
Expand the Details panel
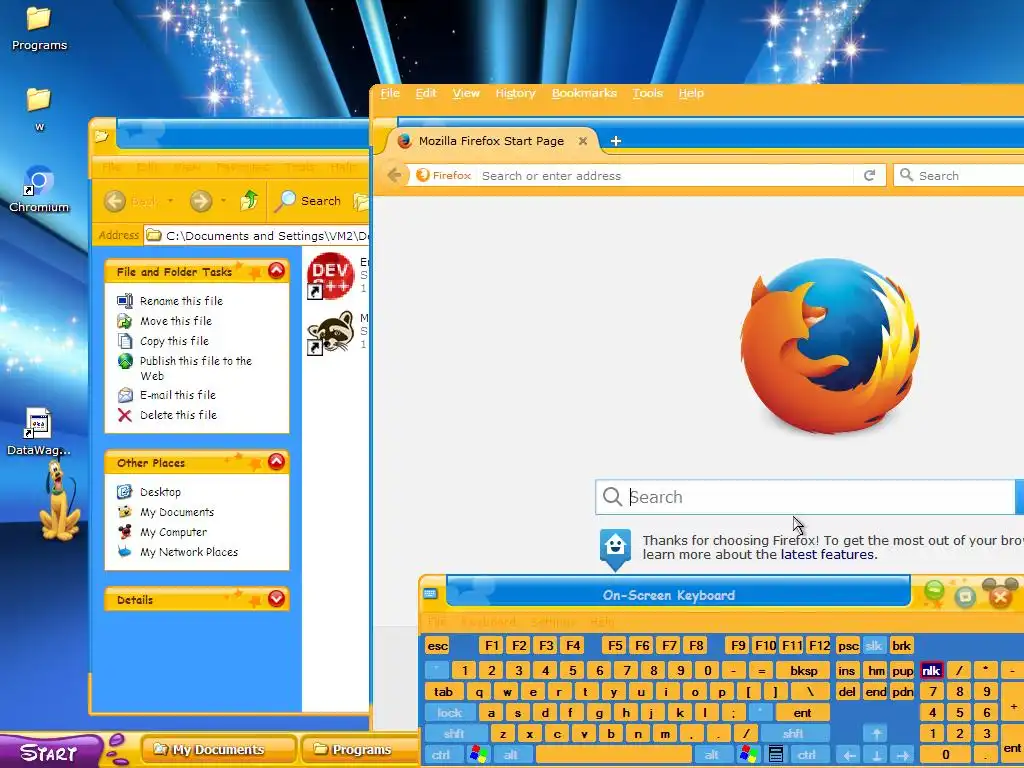tap(276, 598)
